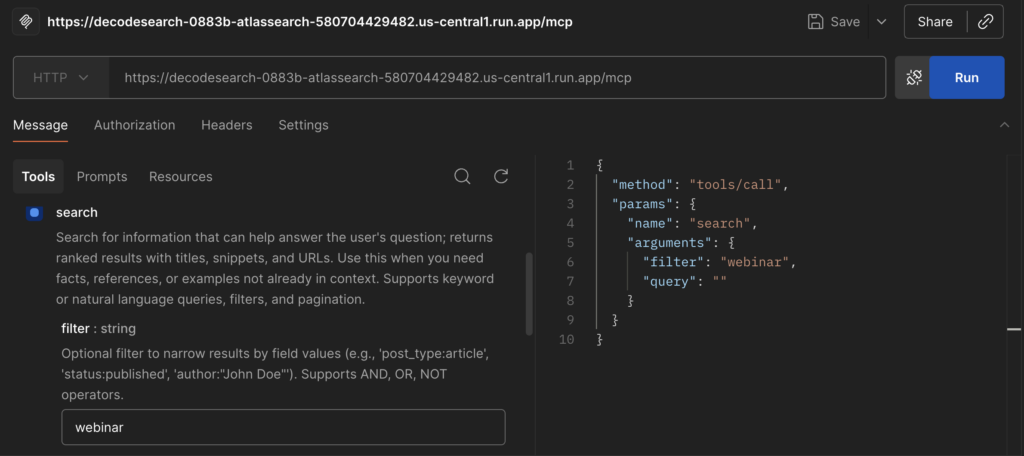Click the tools panel vertical scrollbar

(x=529, y=292)
